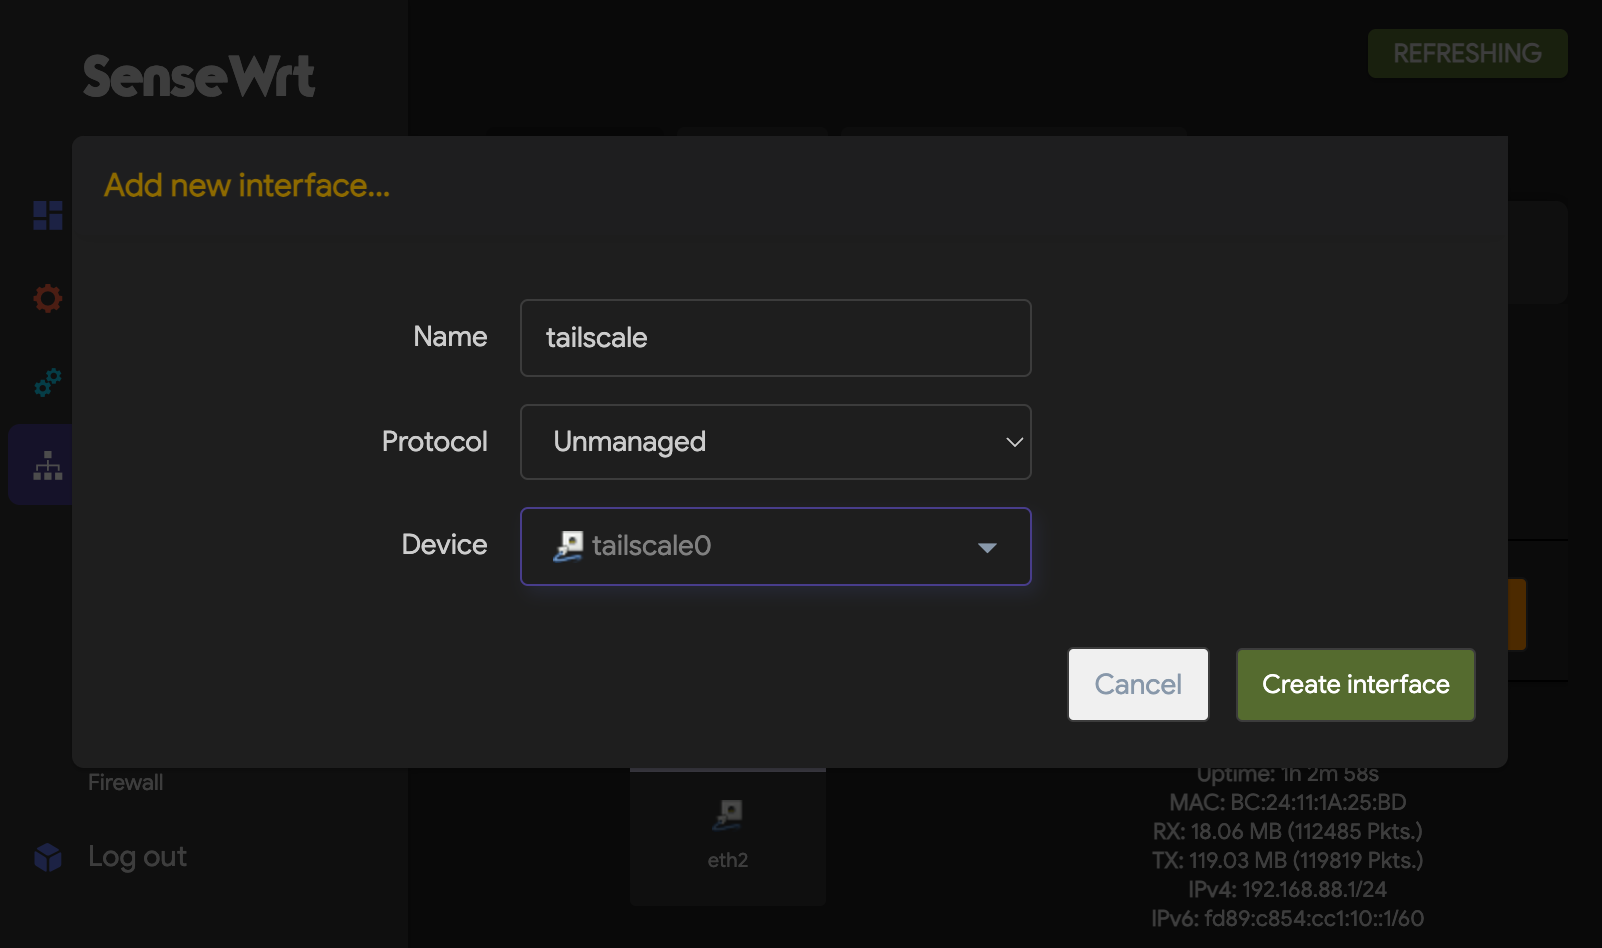Open the Device selector for tailscale0
This screenshot has height=948, width=1602.
(776, 547)
